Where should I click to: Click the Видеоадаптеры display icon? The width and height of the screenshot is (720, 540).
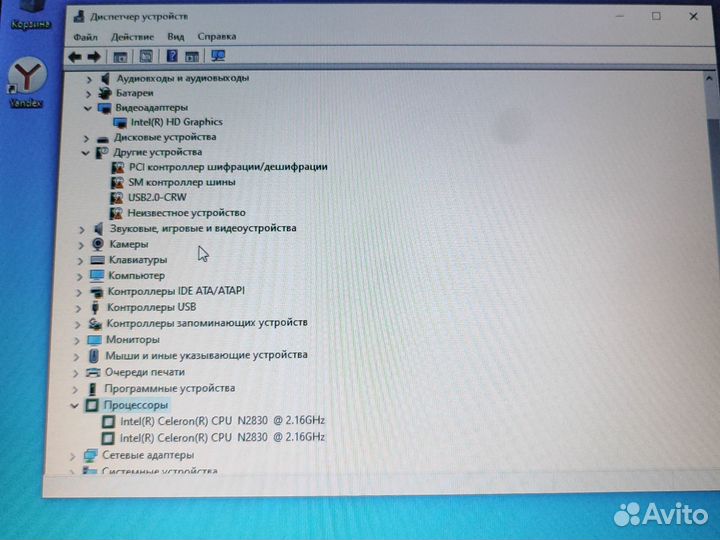104,108
